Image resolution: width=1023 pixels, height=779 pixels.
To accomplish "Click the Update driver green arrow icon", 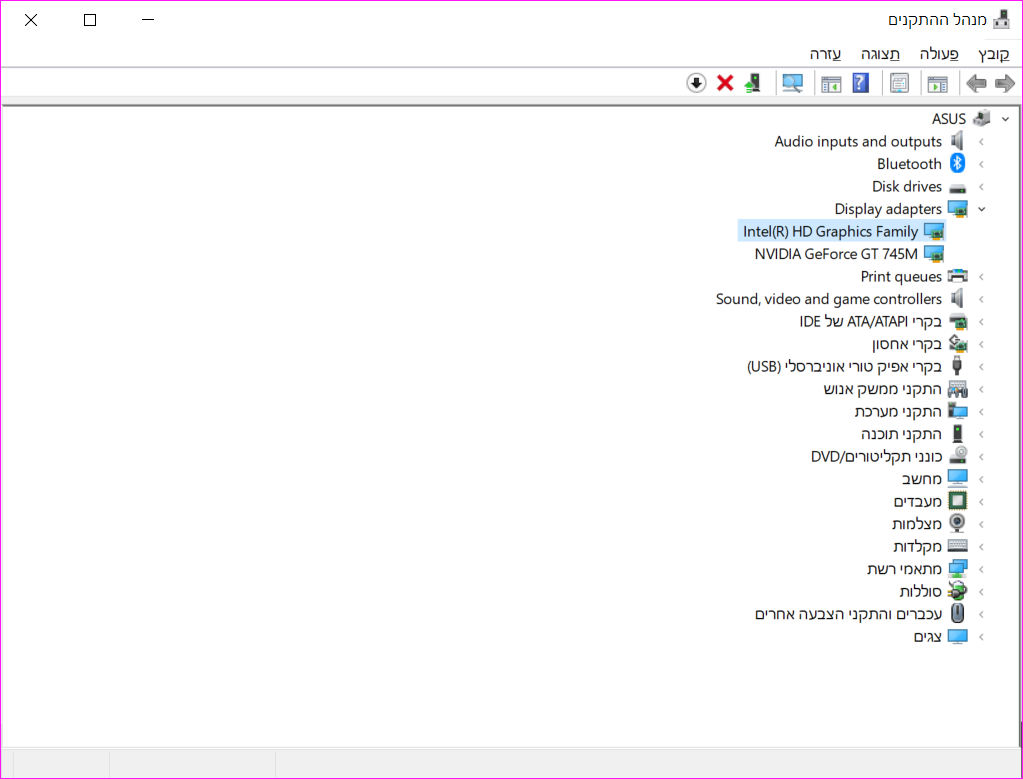I will [752, 83].
